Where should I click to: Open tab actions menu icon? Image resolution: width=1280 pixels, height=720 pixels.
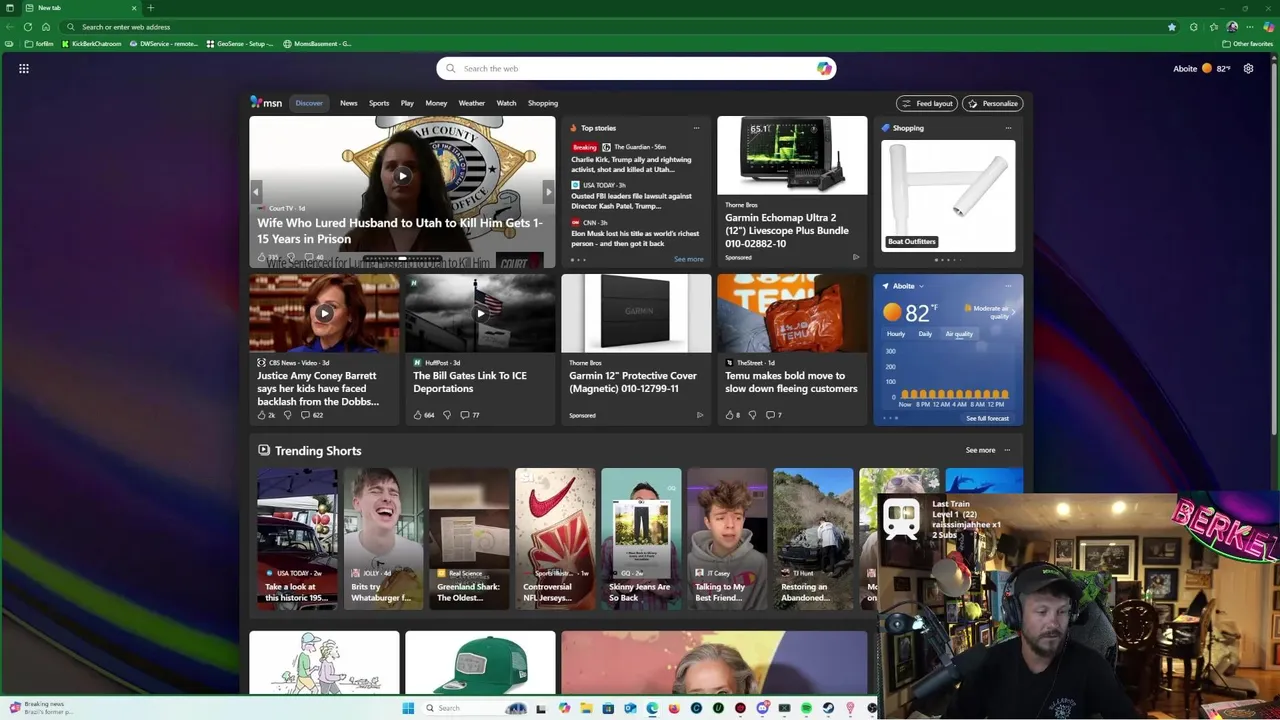coord(10,8)
